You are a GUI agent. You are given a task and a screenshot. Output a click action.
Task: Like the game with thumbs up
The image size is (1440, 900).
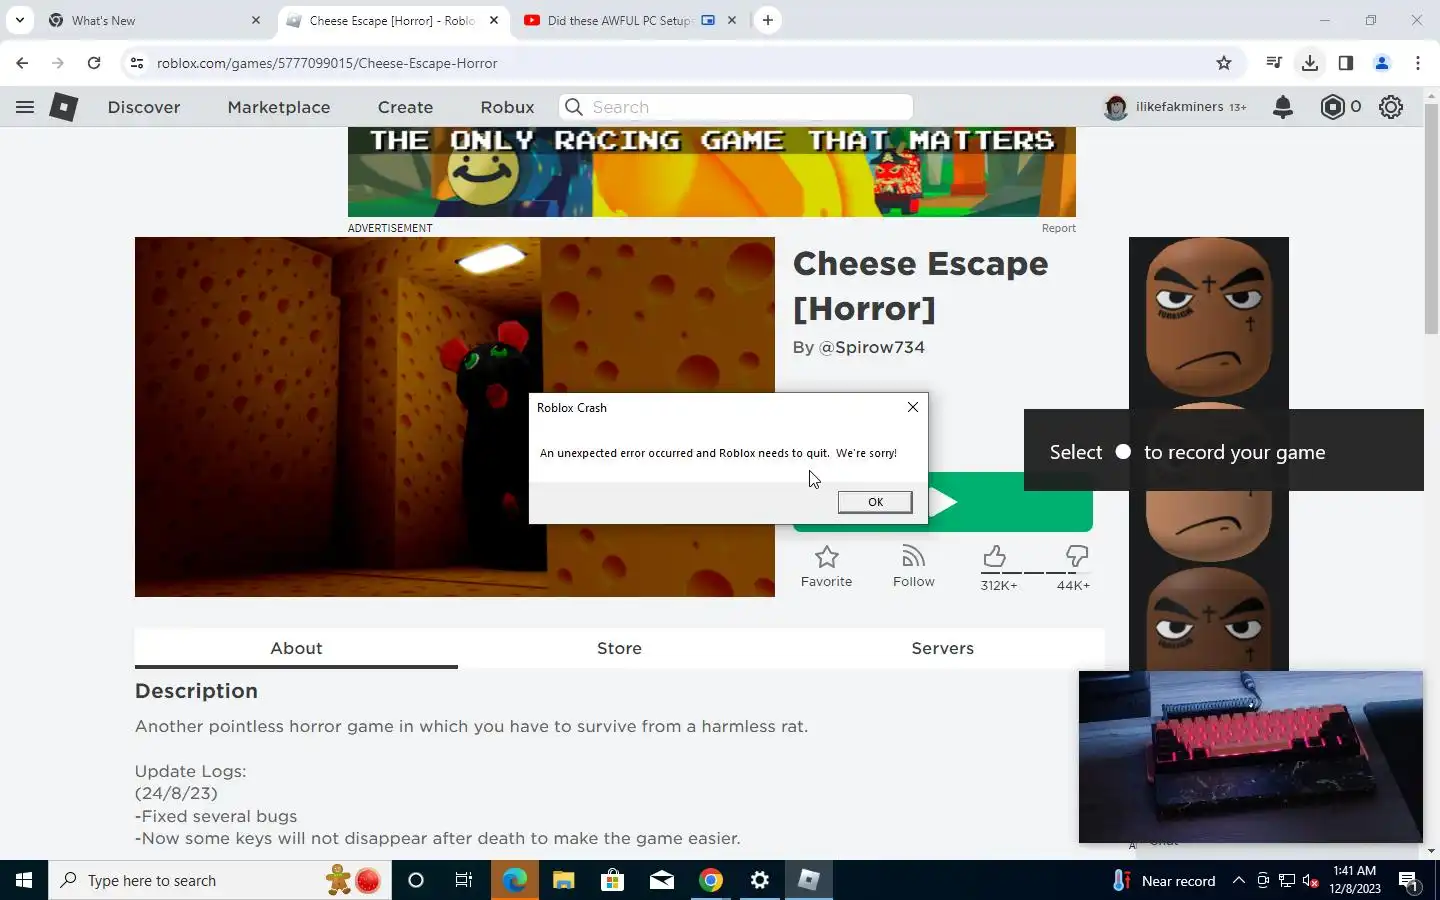tap(995, 557)
